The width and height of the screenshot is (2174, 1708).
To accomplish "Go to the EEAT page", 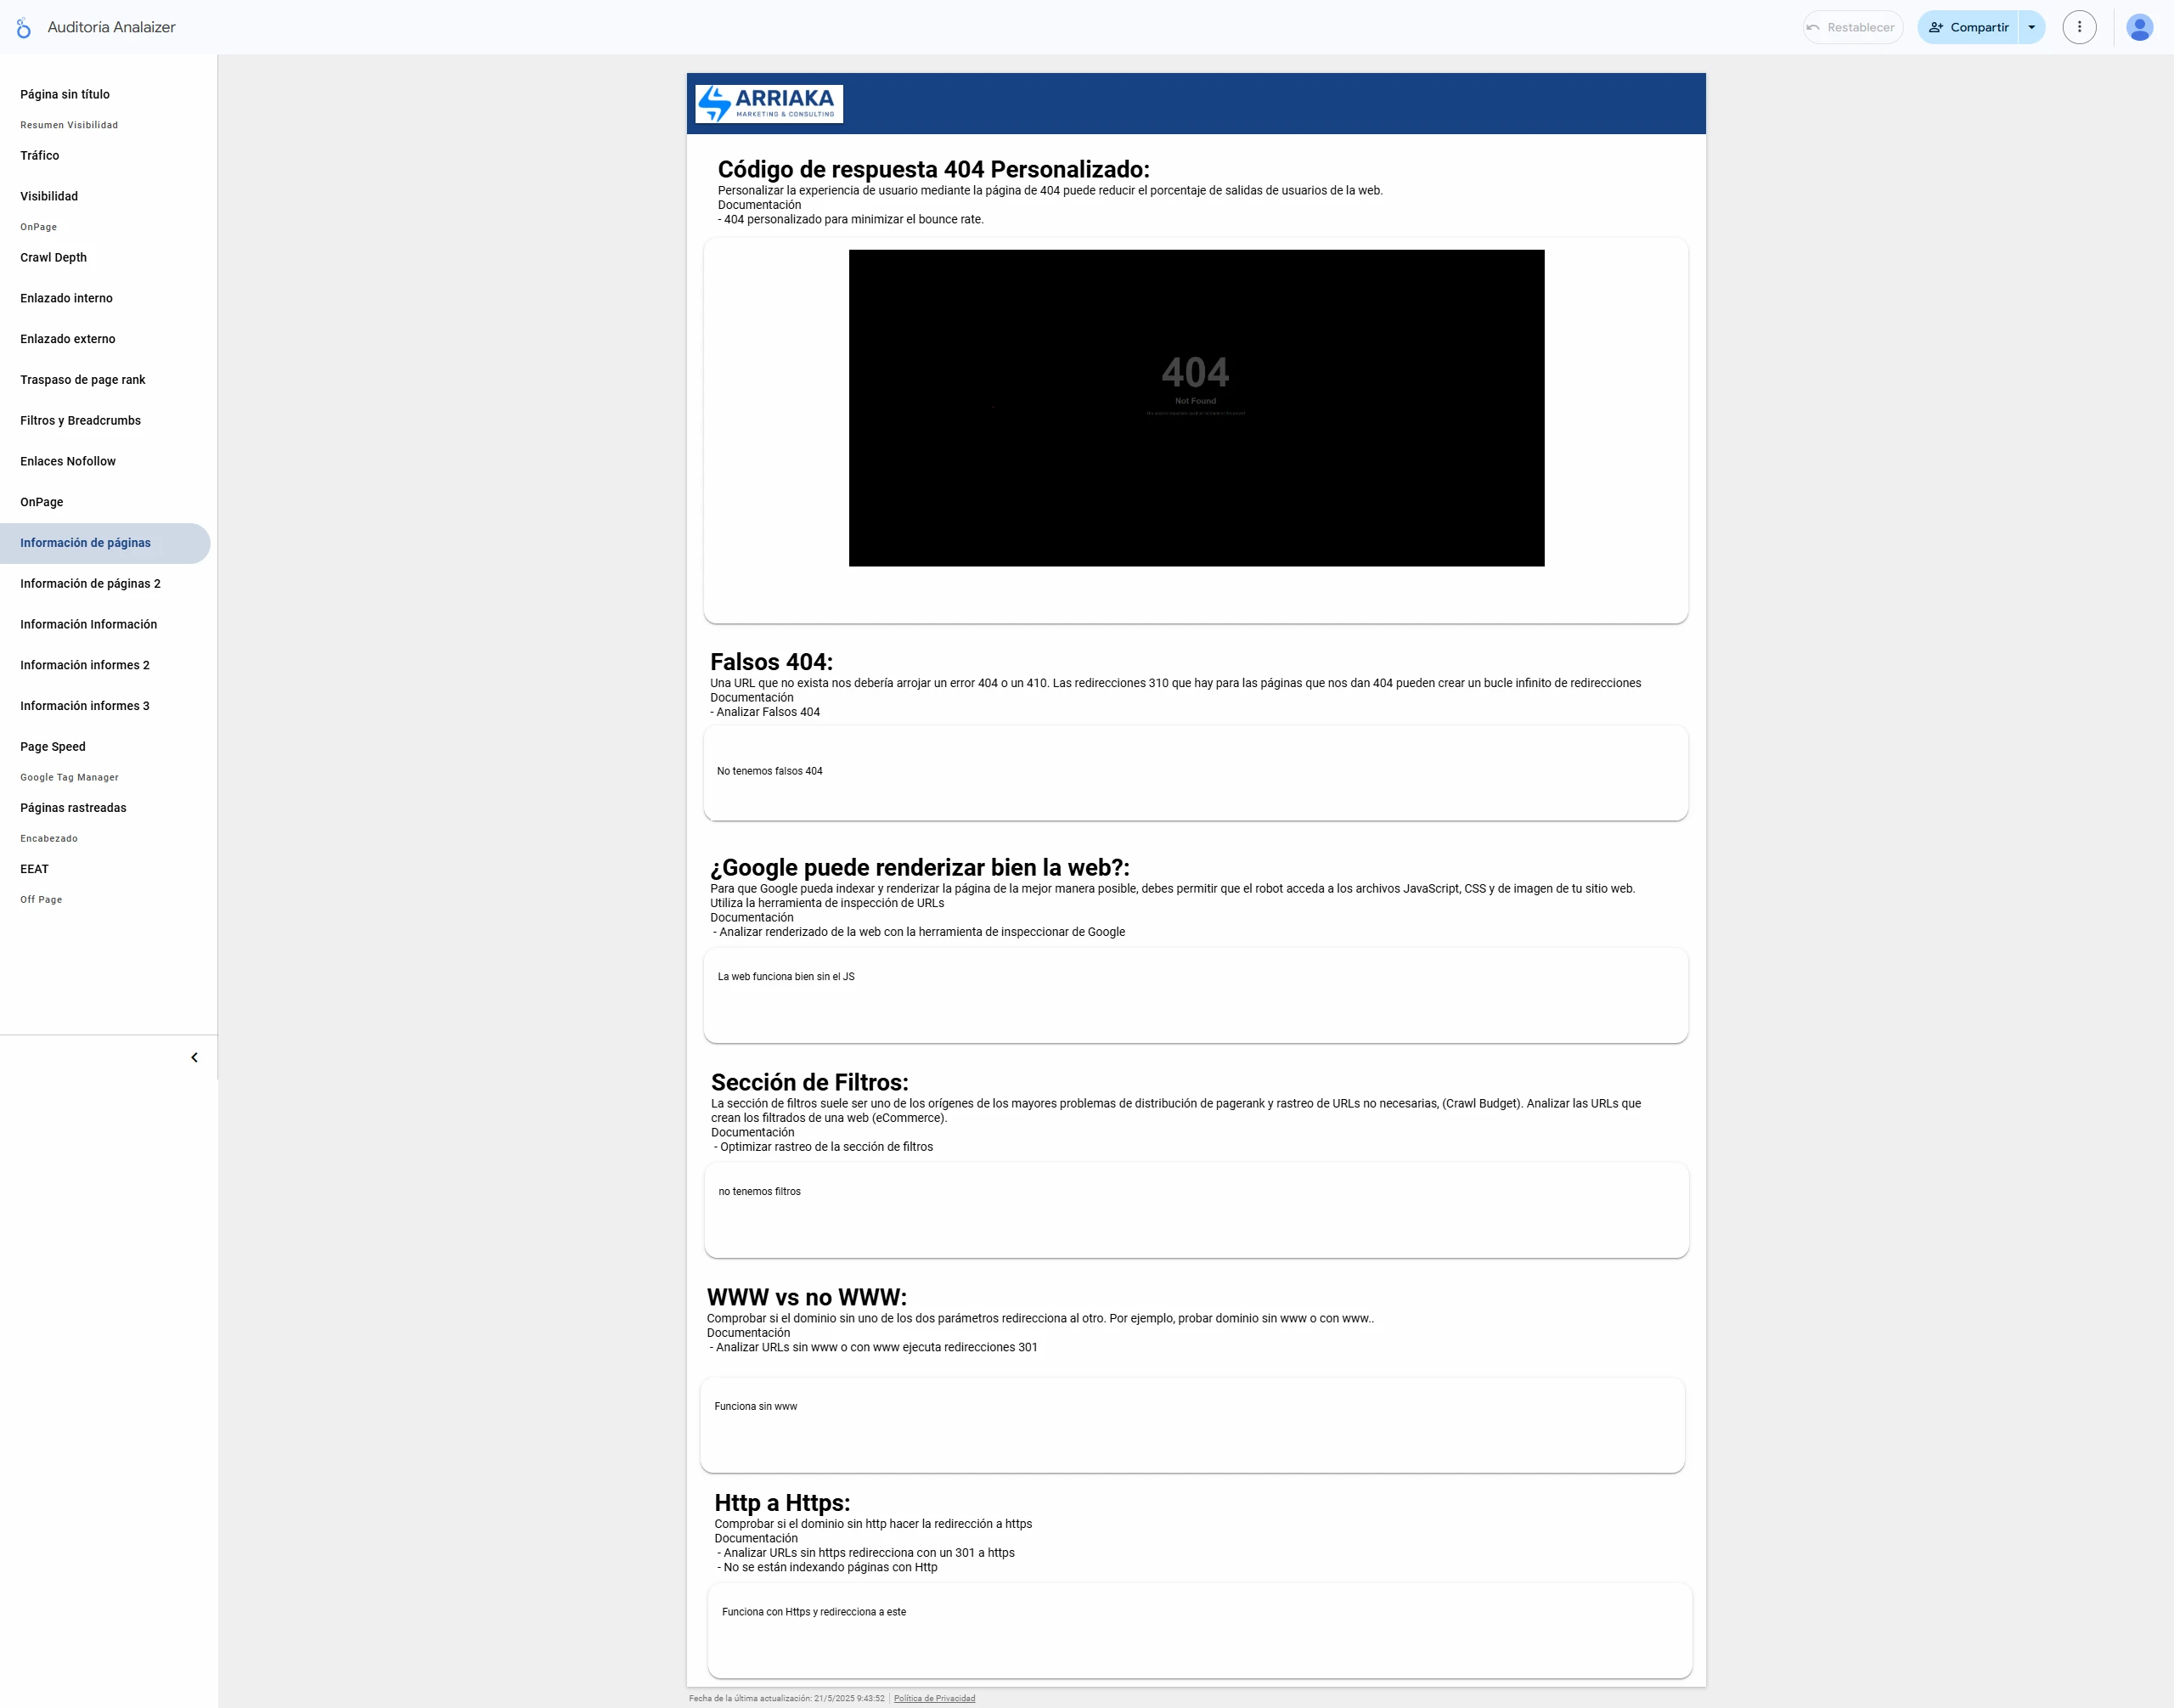I will click(35, 869).
